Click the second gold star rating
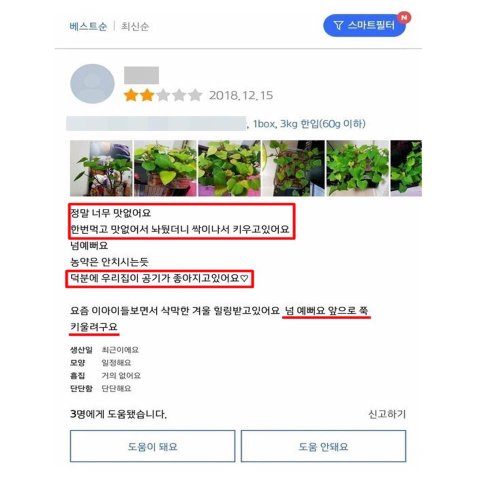This screenshot has height=480, width=480. tap(147, 95)
